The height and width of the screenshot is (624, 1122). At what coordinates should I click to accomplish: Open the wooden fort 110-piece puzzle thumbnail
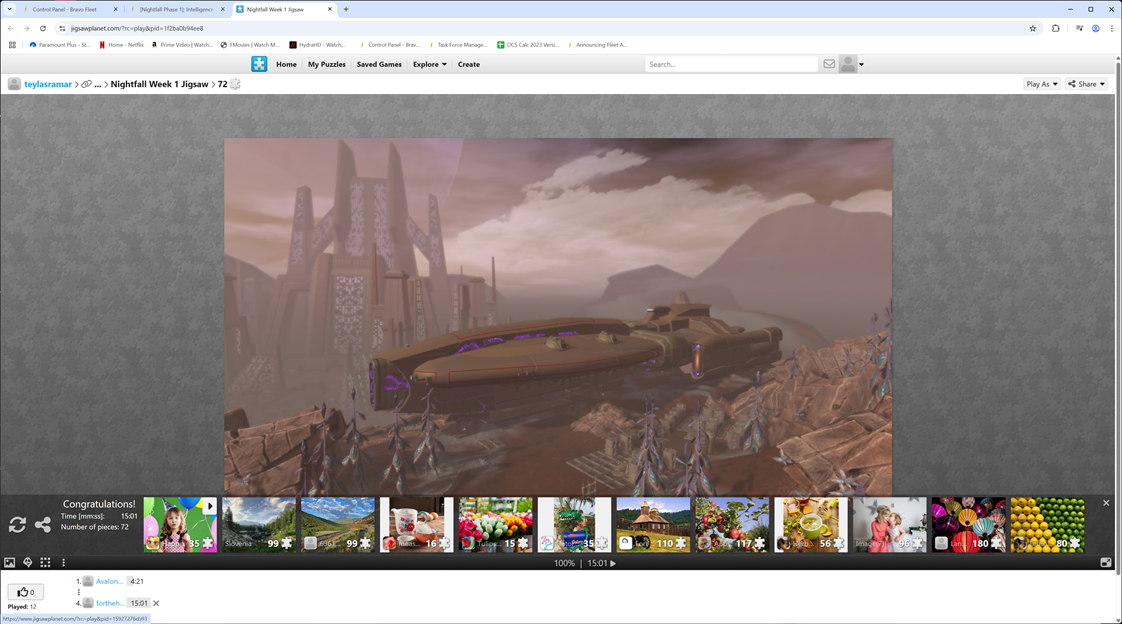click(x=653, y=525)
